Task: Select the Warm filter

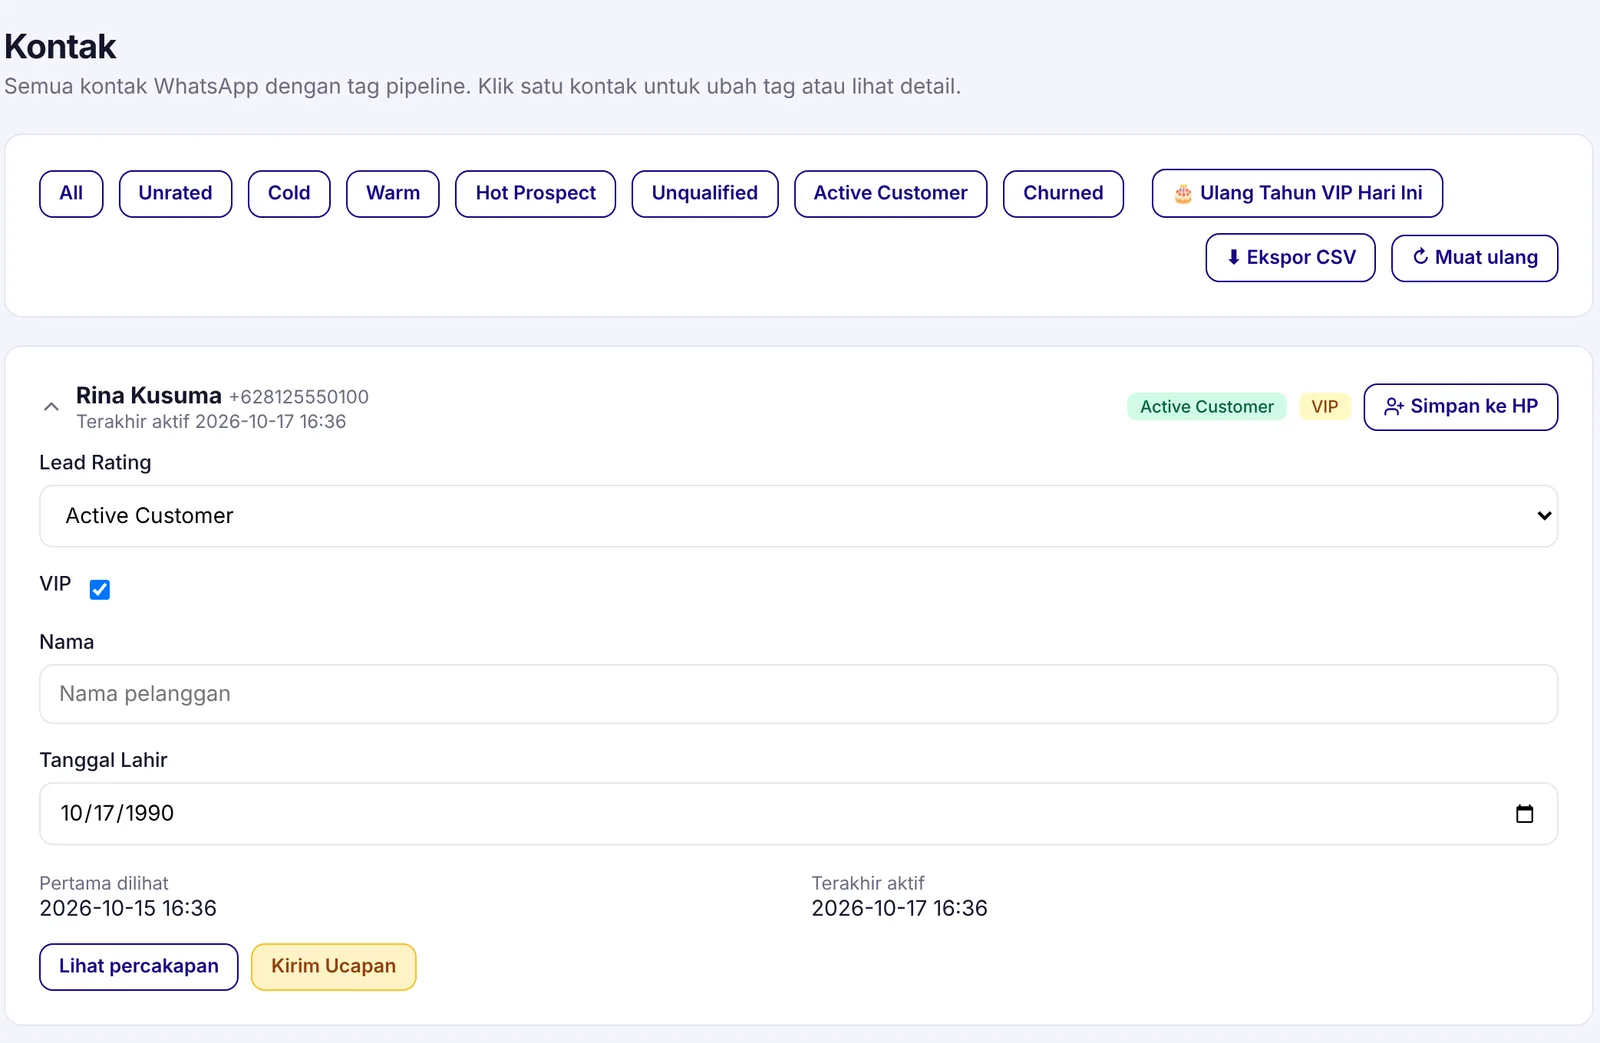Action: click(393, 193)
